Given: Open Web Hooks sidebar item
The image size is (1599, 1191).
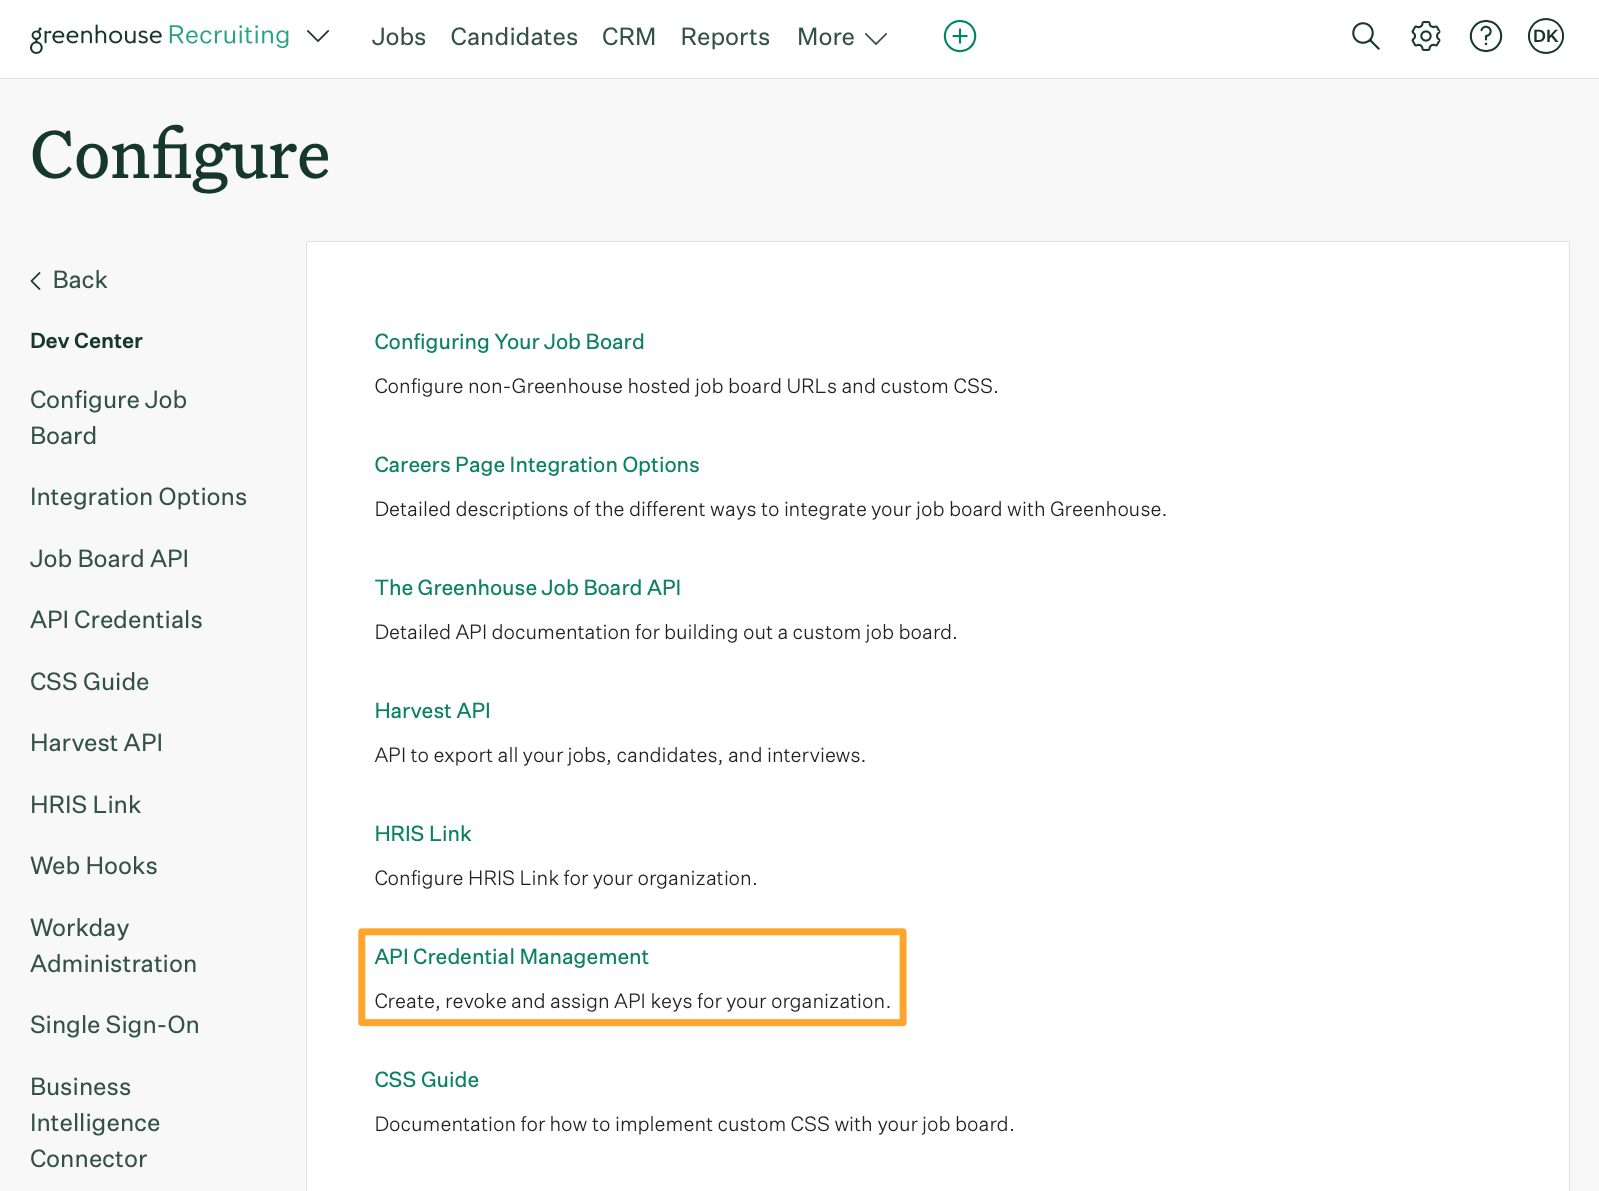Looking at the screenshot, I should point(94,866).
